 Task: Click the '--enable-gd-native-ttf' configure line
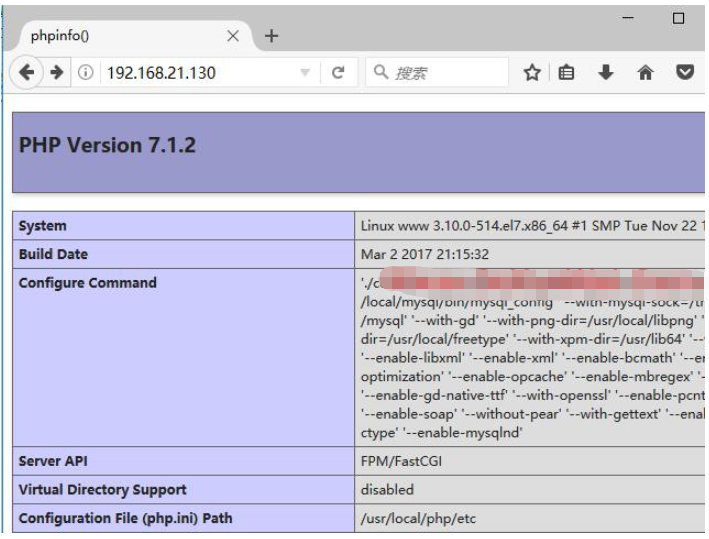click(x=532, y=396)
